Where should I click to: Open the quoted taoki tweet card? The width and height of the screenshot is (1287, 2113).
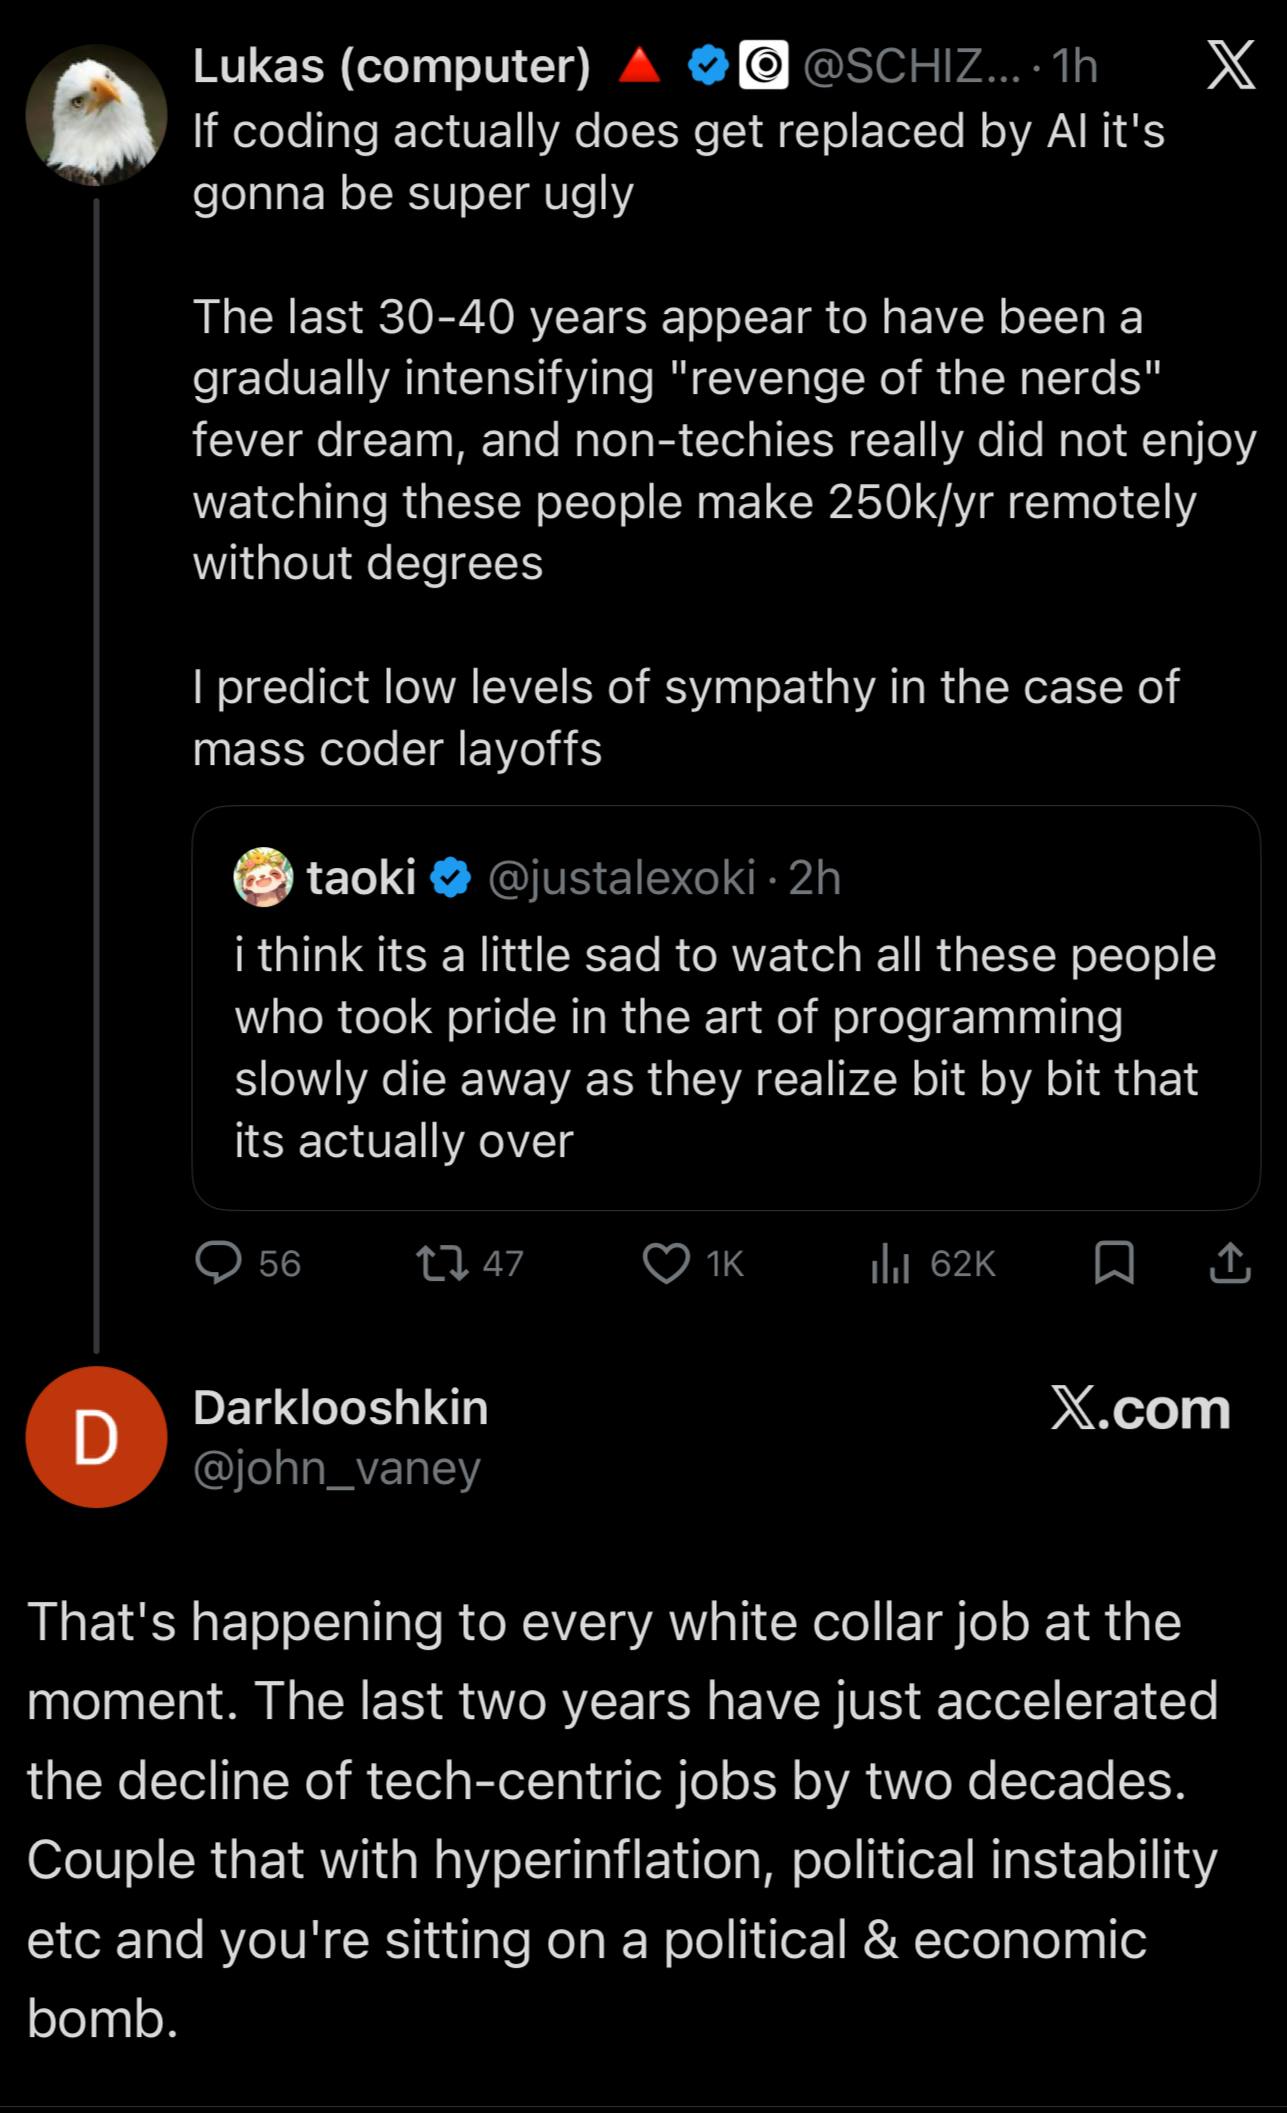[726, 1008]
